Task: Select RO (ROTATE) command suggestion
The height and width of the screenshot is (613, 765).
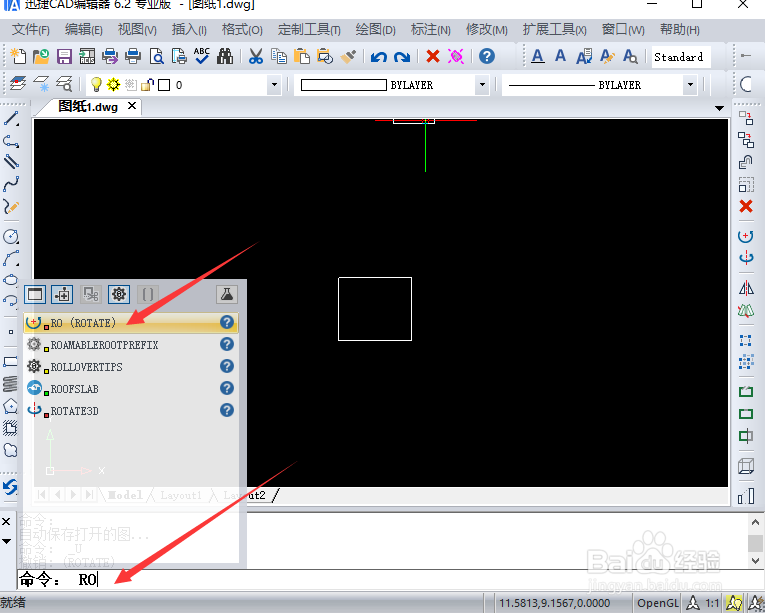Action: tap(131, 323)
